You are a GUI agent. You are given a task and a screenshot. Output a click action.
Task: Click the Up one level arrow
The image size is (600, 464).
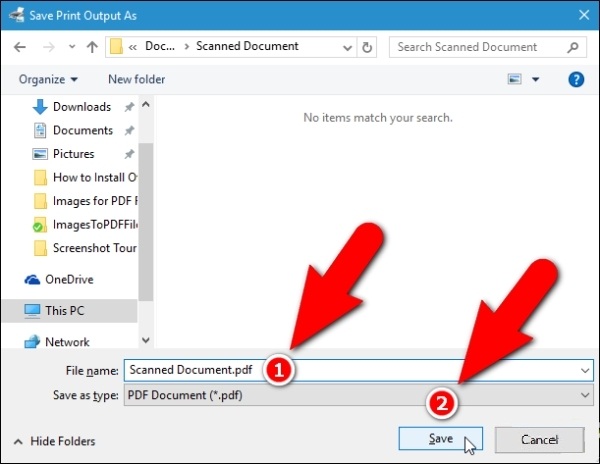pyautogui.click(x=91, y=47)
